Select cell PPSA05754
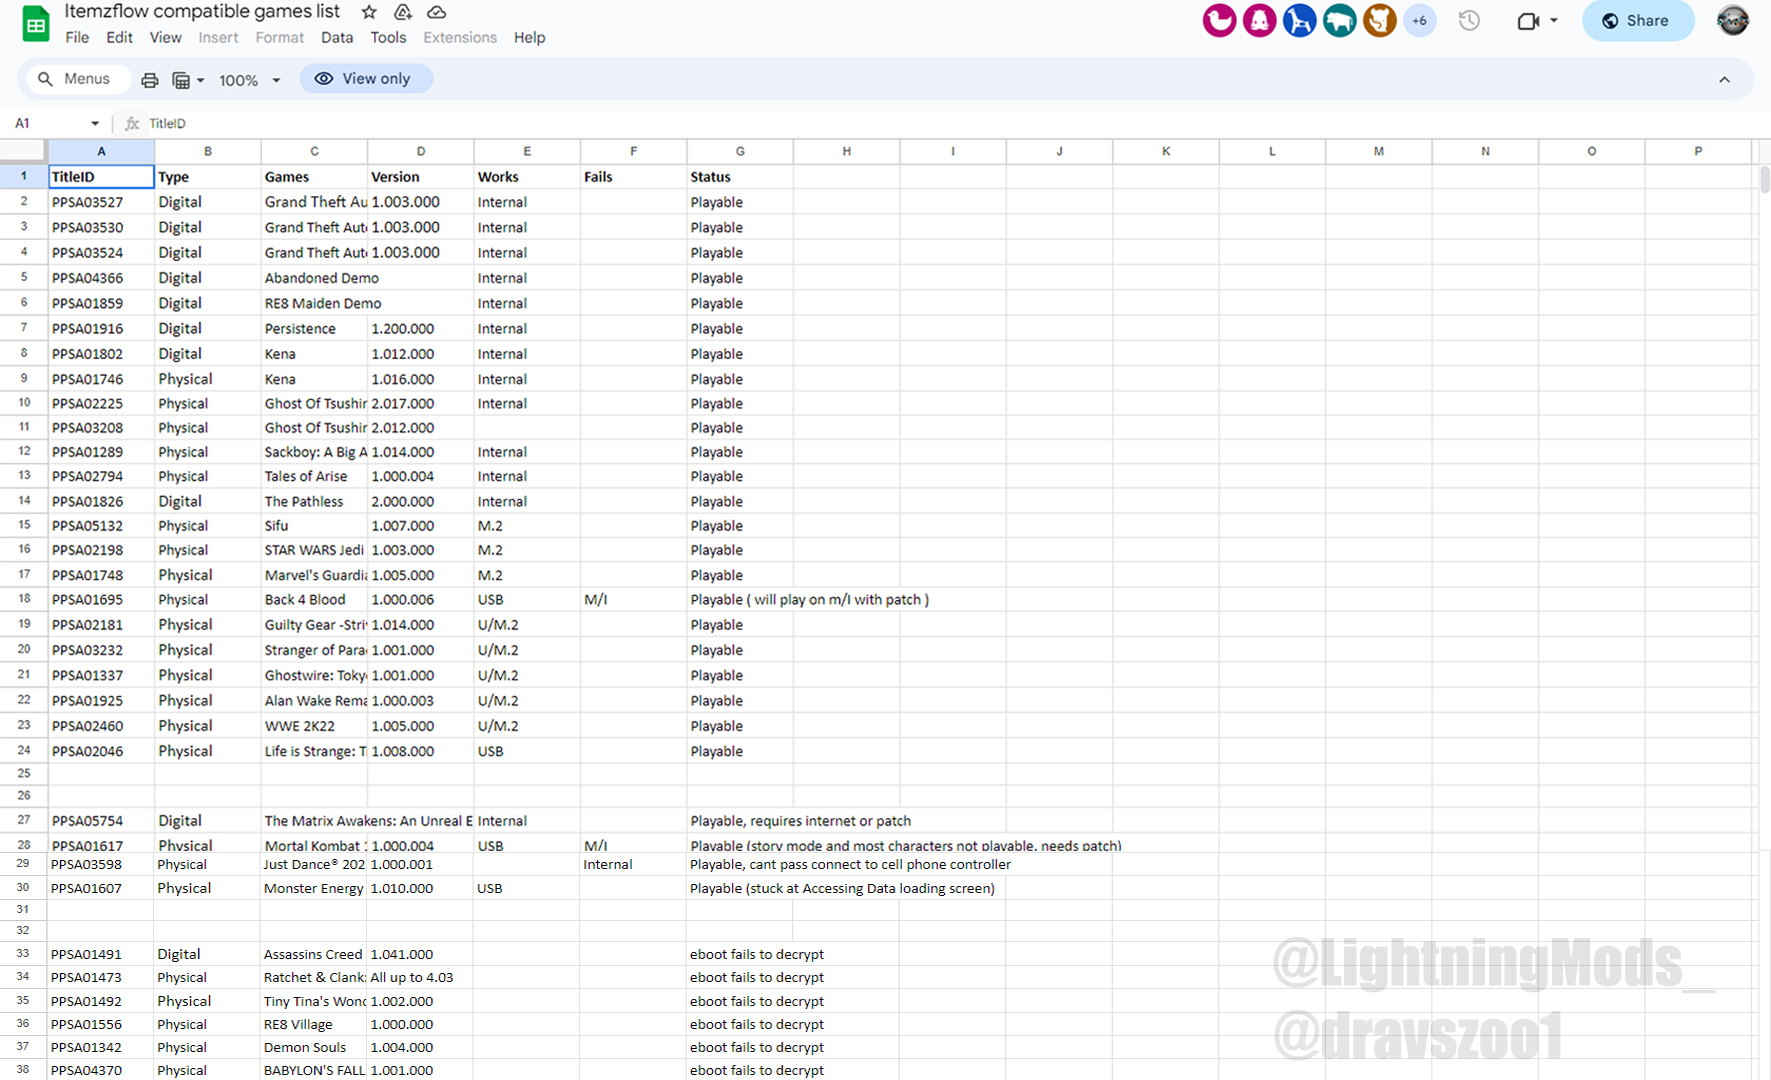The image size is (1771, 1080). click(101, 821)
